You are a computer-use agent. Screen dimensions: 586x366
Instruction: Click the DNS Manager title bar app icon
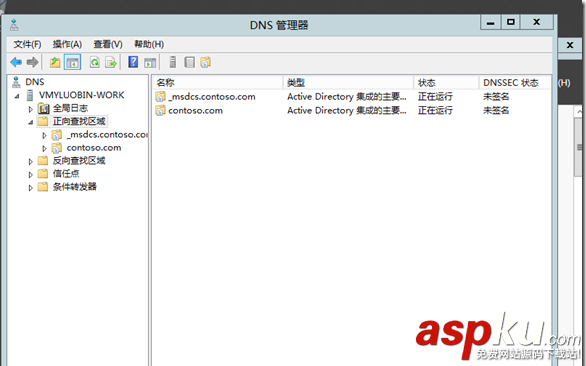pos(14,25)
